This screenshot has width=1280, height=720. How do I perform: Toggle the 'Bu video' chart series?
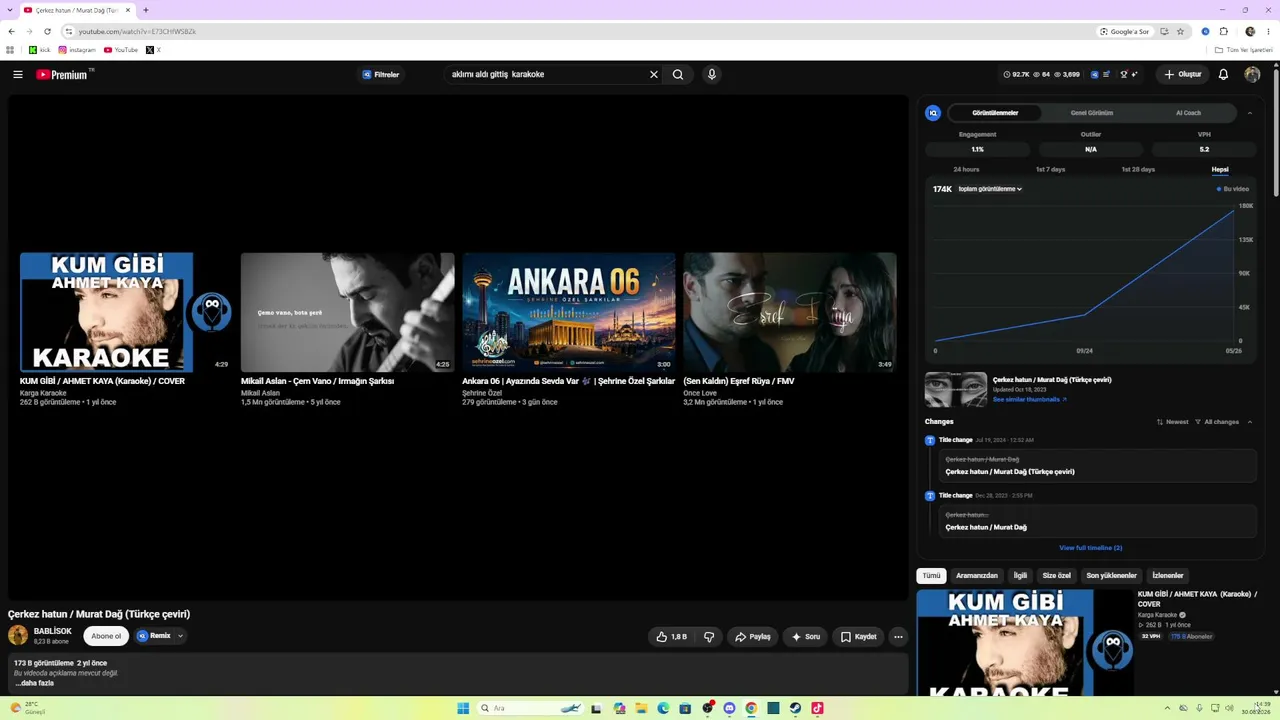[x=1233, y=189]
